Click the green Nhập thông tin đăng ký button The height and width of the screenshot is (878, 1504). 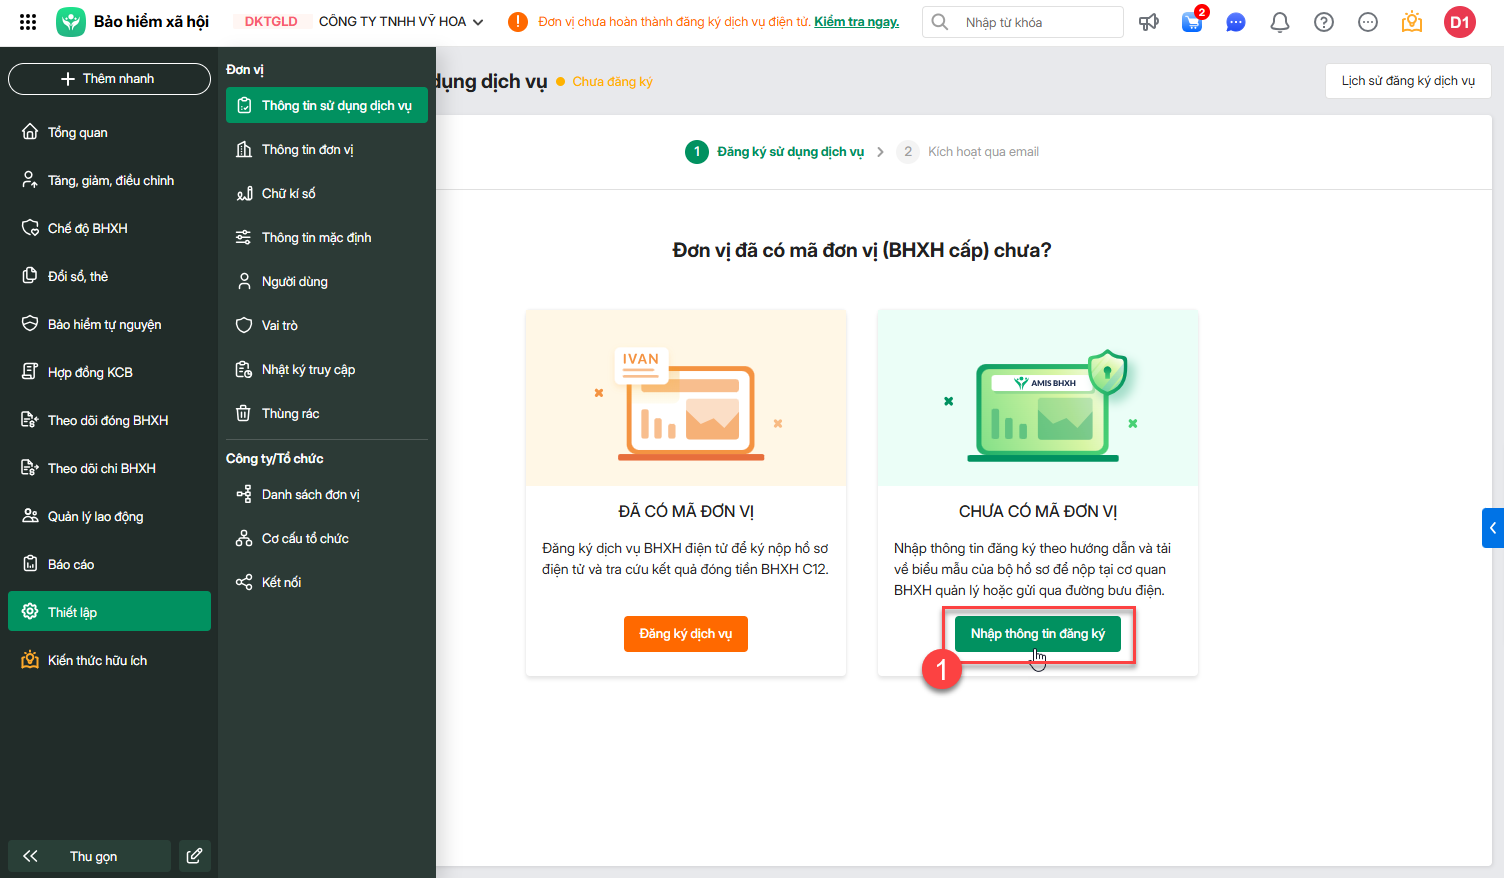point(1038,634)
